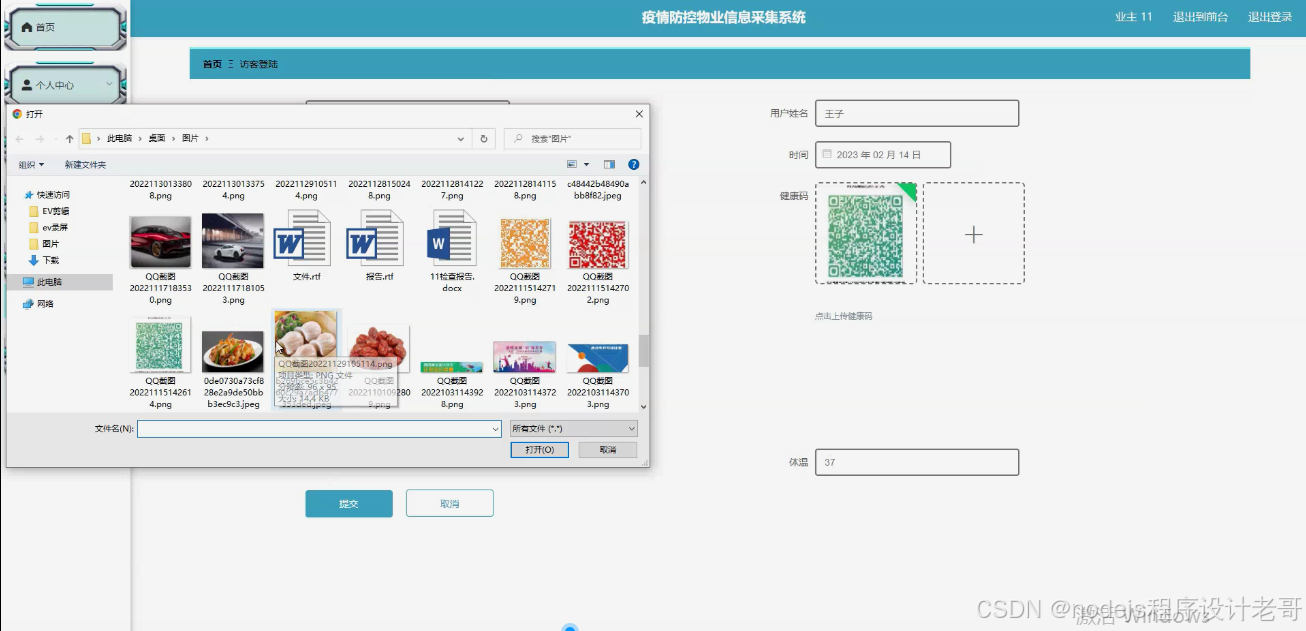Expand the 个人中心 sidebar menu
The height and width of the screenshot is (631, 1306).
pos(66,85)
